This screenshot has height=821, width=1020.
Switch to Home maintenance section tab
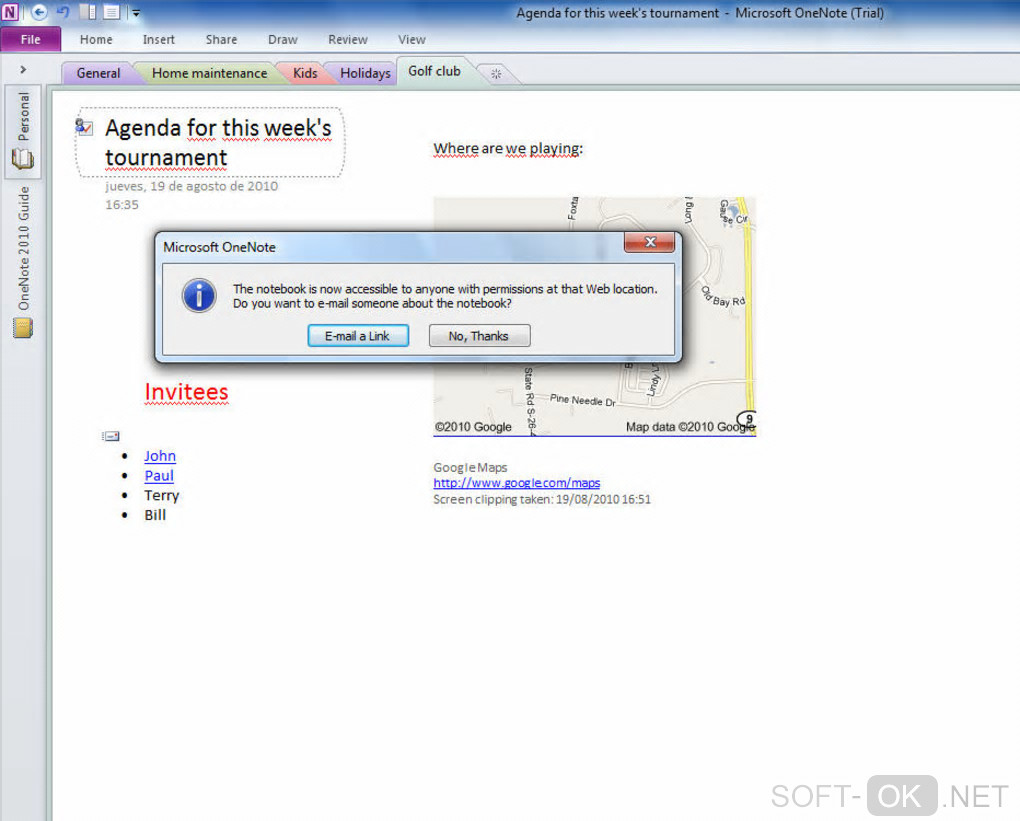(209, 73)
